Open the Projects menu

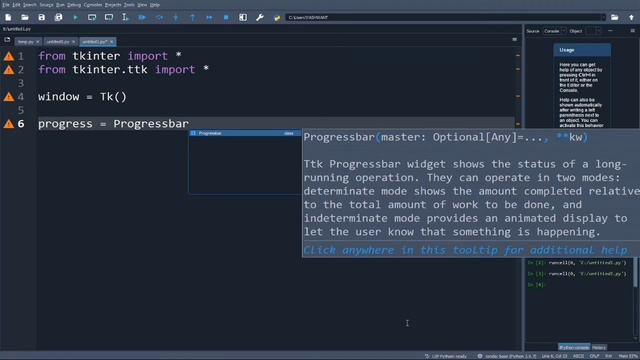click(x=113, y=5)
